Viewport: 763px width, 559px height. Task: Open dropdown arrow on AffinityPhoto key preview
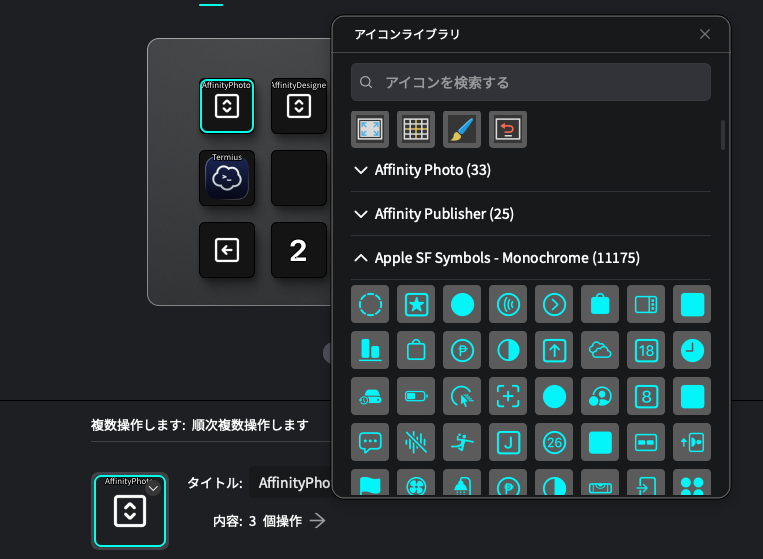[153, 488]
